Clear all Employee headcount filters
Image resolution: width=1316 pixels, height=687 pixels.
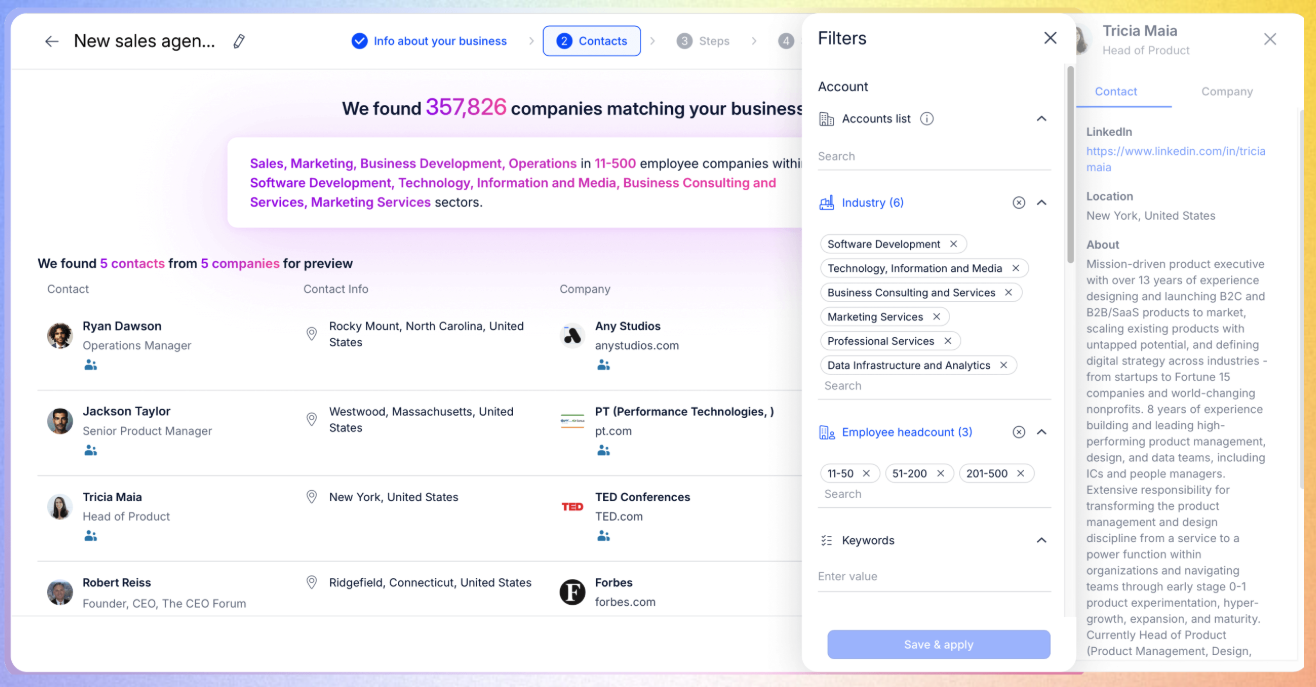pos(1019,432)
